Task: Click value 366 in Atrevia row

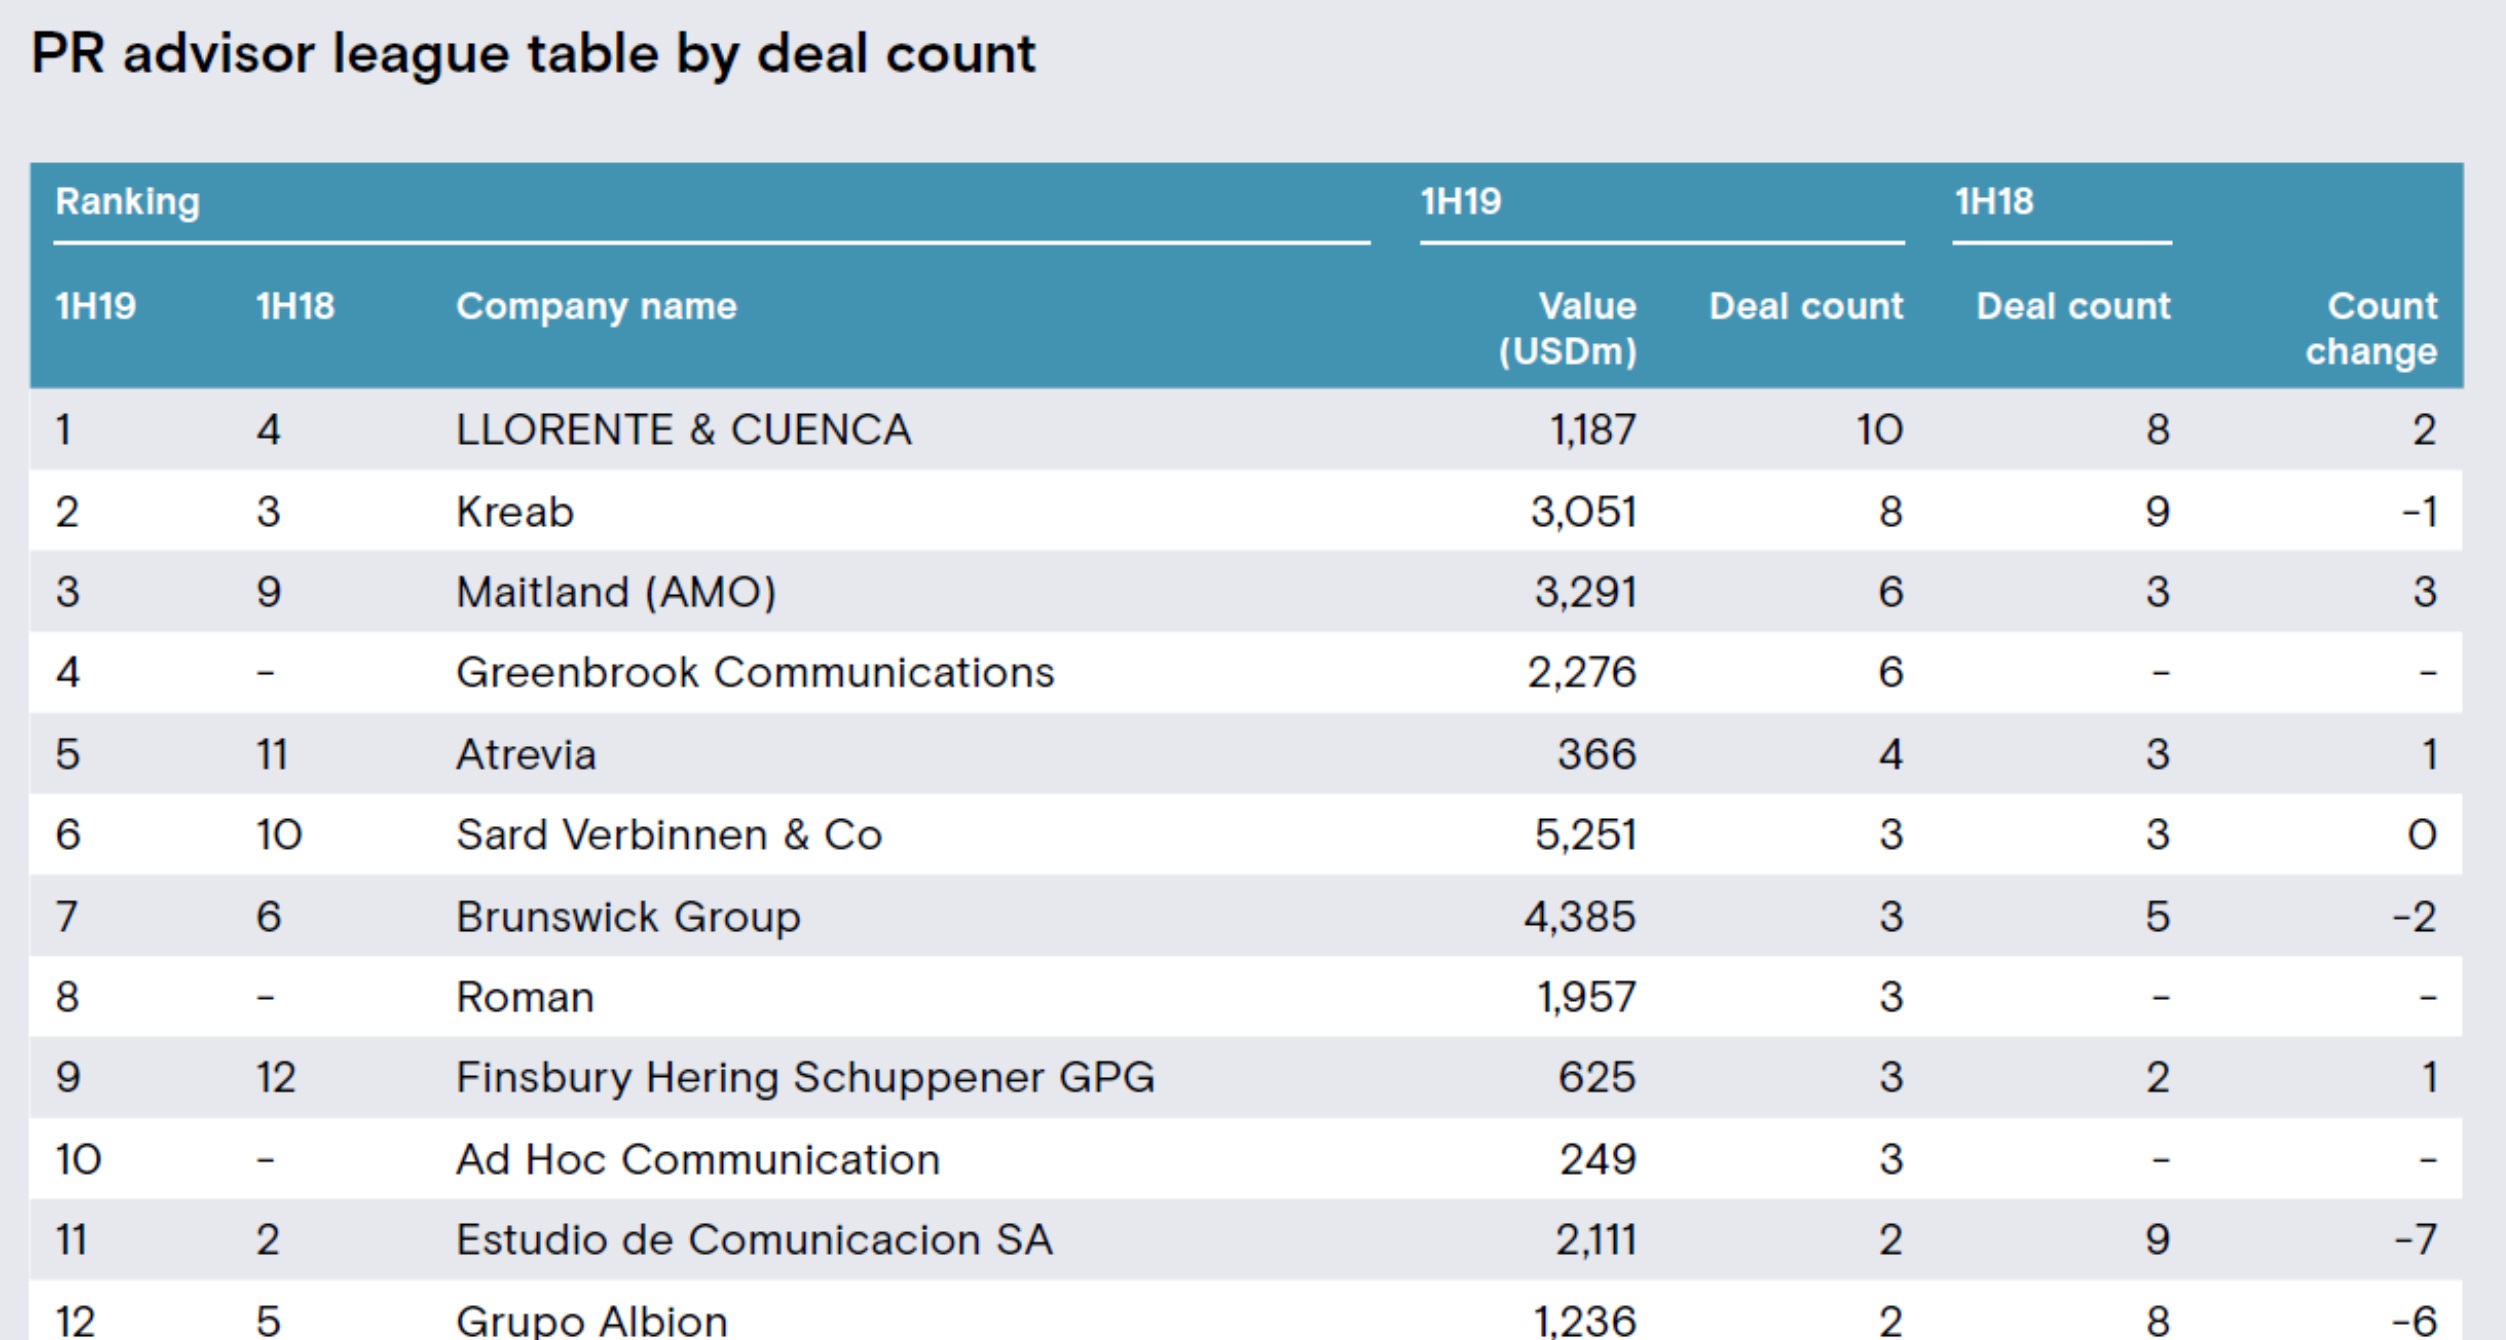Action: (1597, 754)
